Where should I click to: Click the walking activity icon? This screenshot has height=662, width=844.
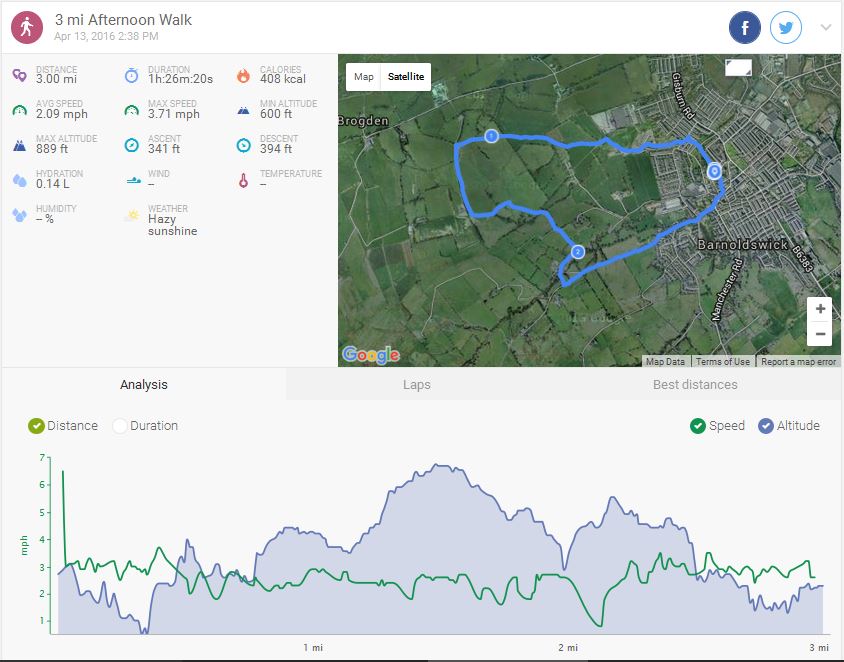(x=27, y=27)
